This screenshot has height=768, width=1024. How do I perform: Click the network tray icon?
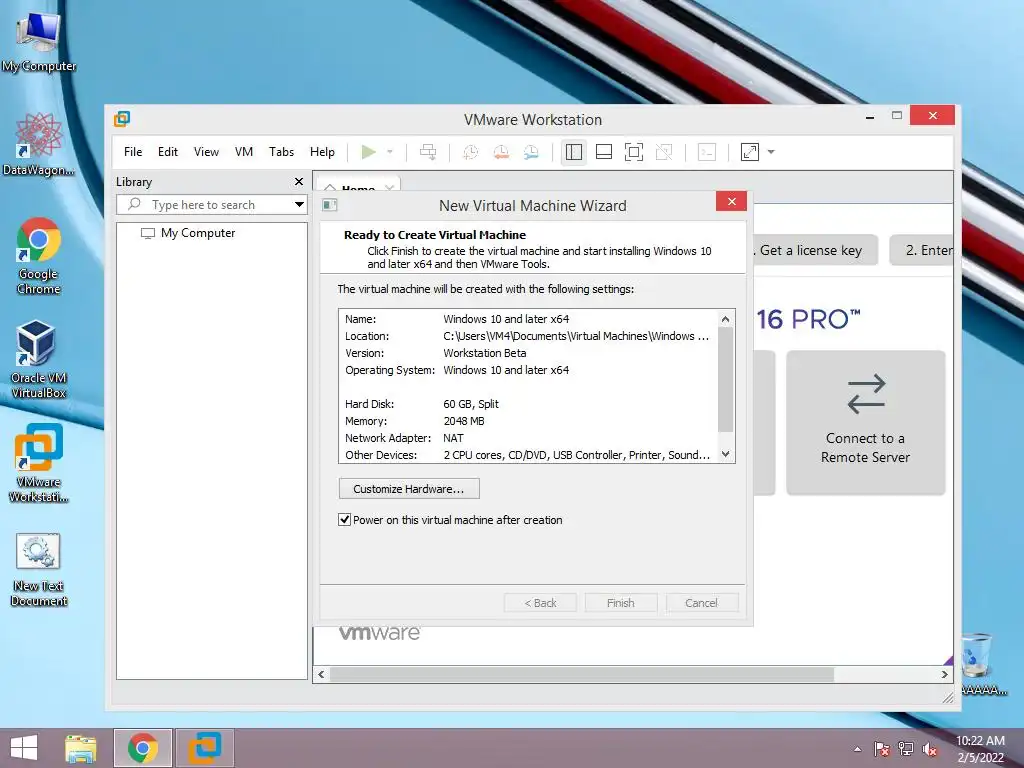(x=906, y=749)
